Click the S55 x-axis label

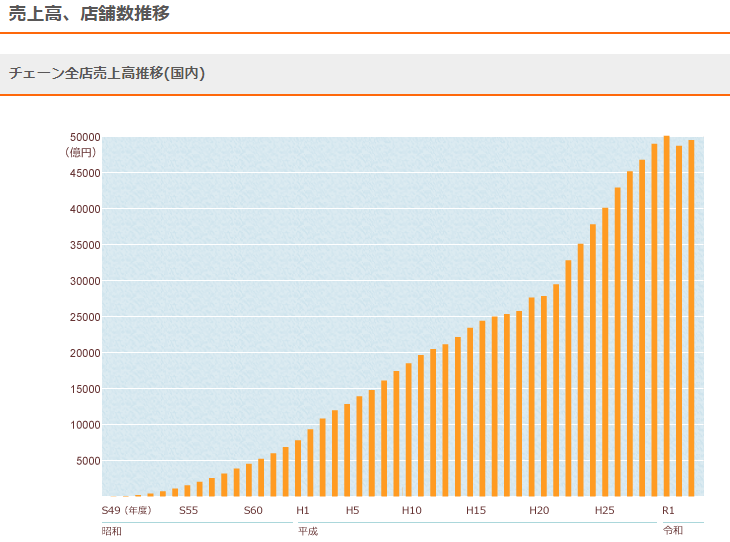188,510
